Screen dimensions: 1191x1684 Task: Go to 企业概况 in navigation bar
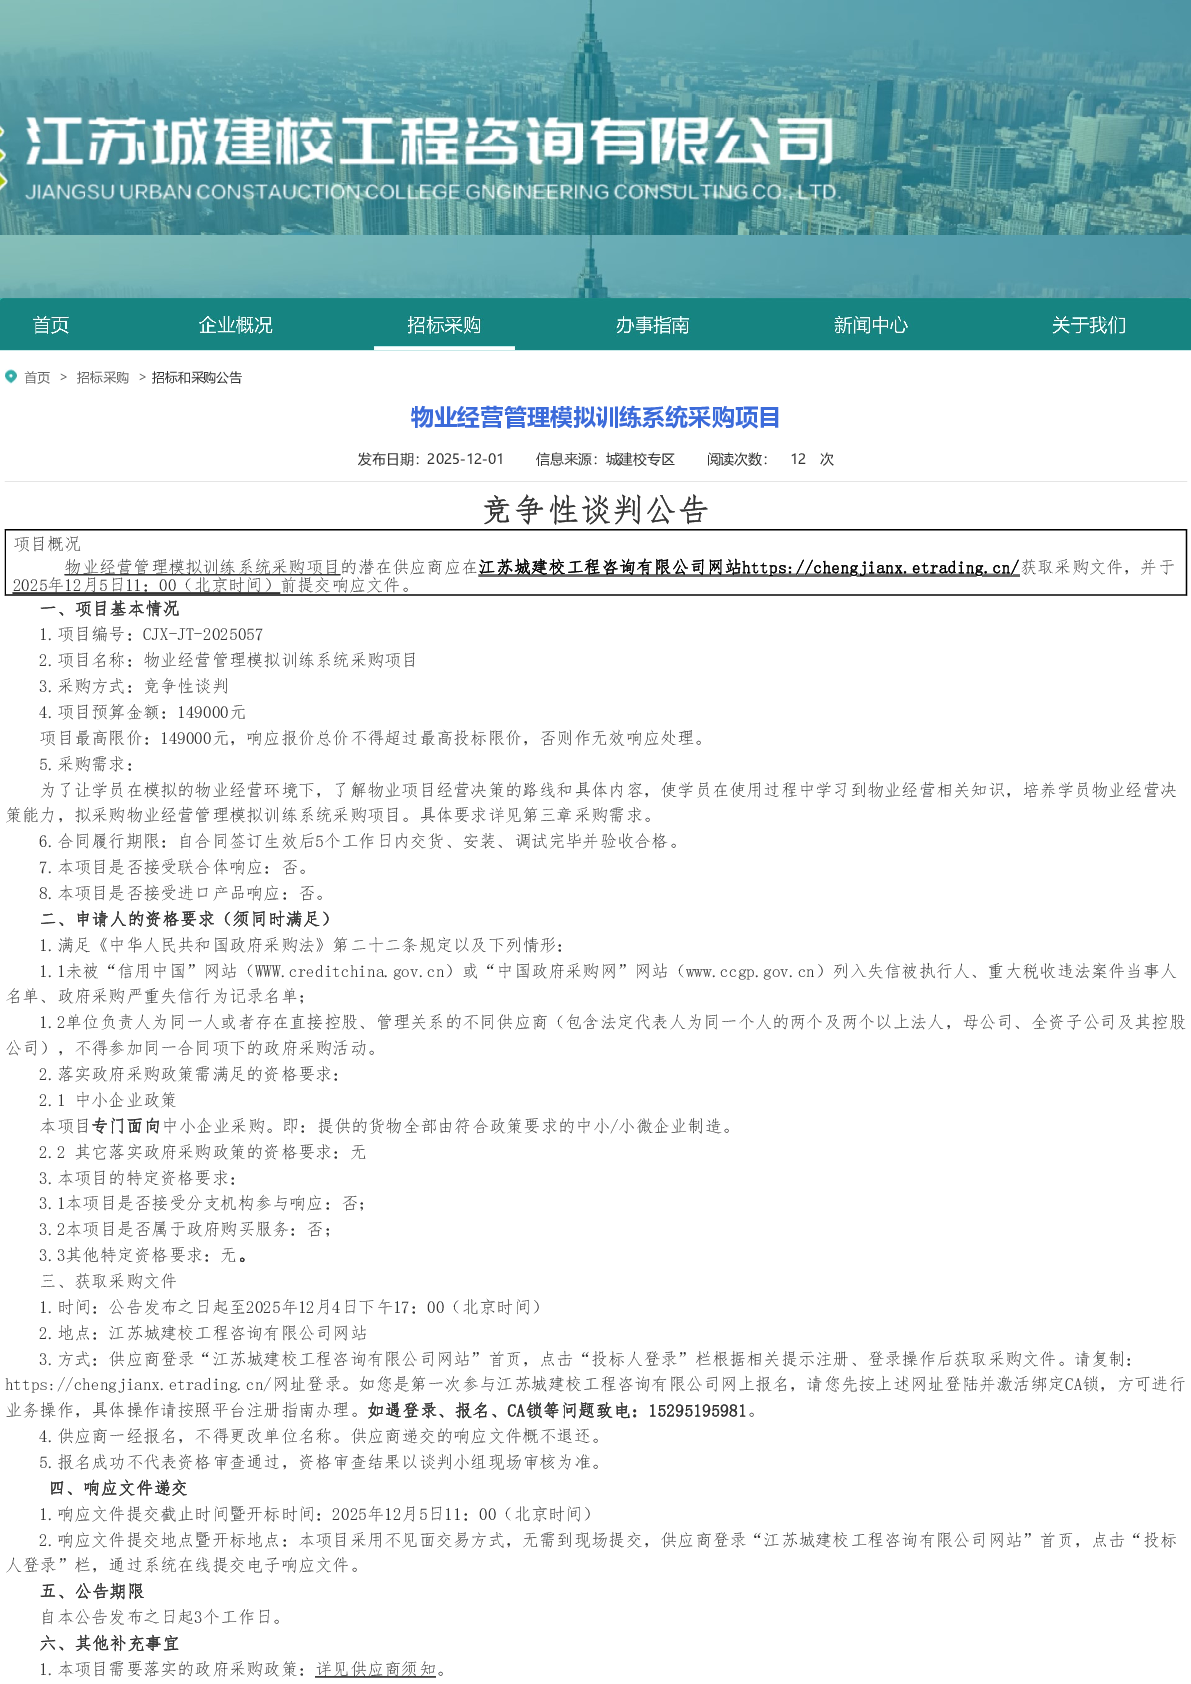click(235, 325)
